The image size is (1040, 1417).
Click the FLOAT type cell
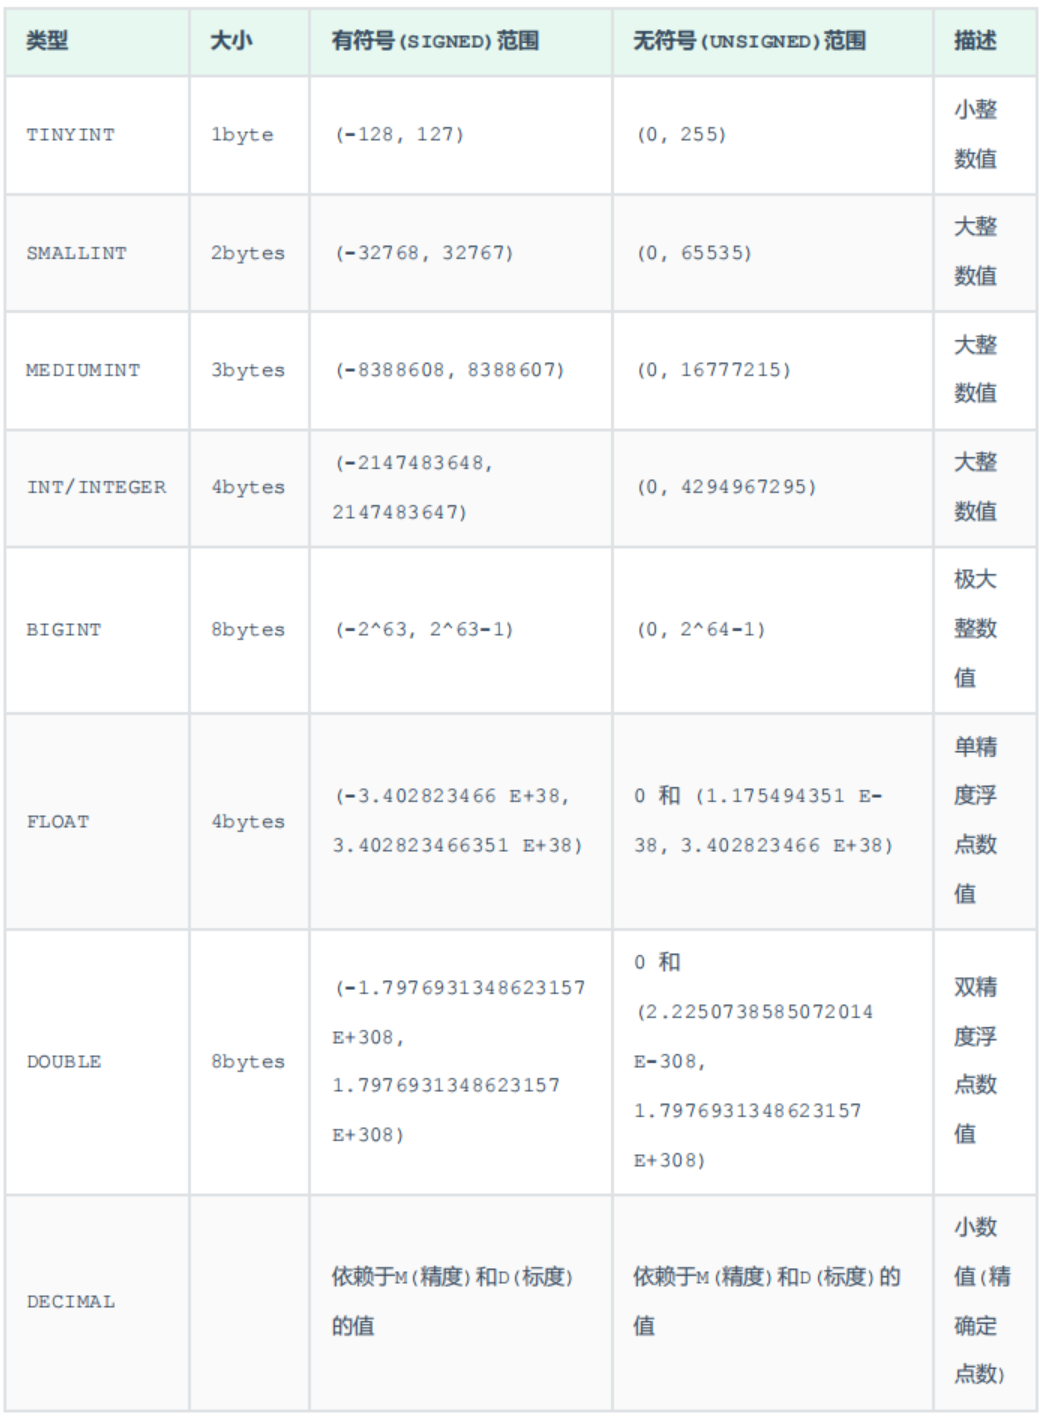tap(57, 822)
